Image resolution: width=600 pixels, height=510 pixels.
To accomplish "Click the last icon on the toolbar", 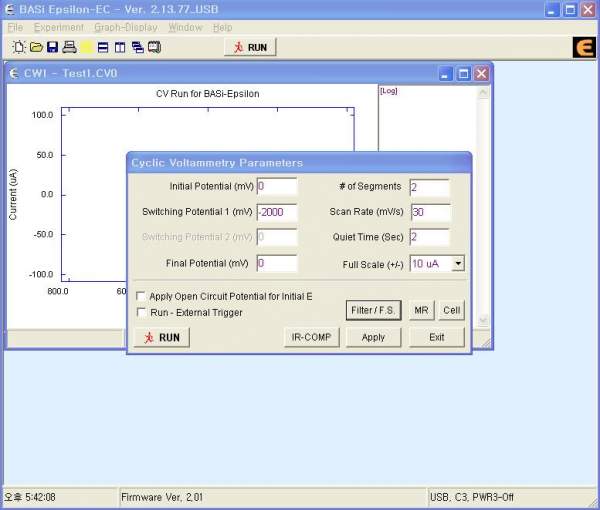I will [x=155, y=47].
